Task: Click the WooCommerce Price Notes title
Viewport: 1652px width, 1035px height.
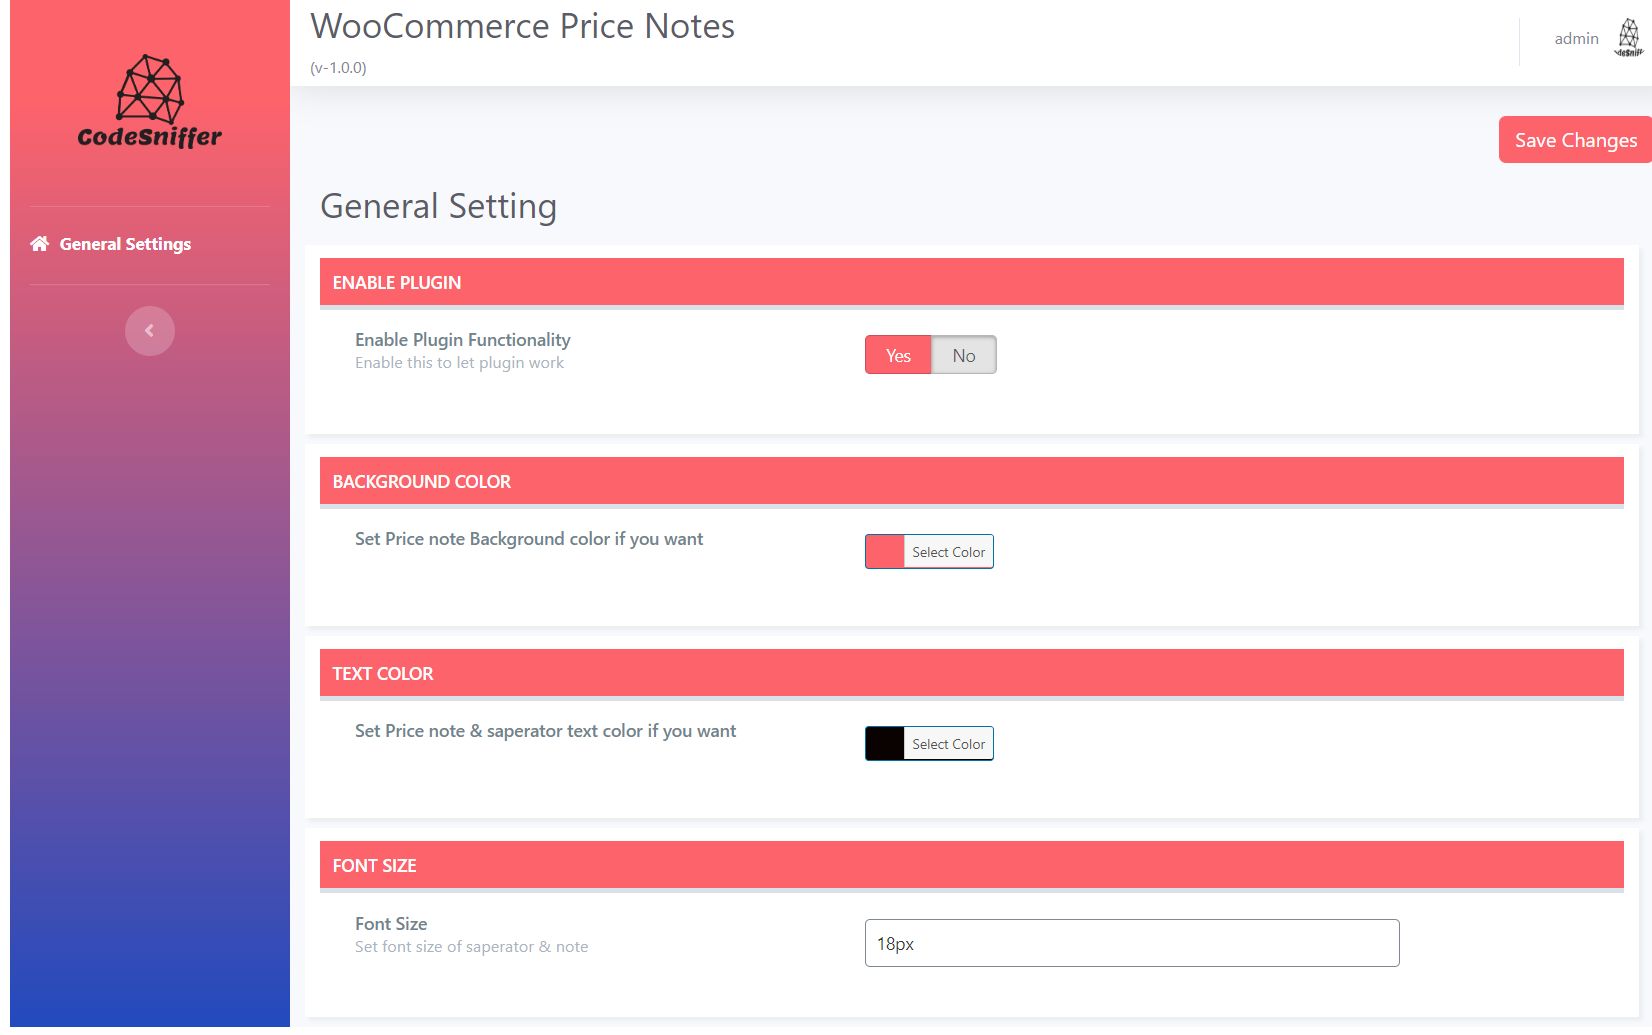Action: [x=522, y=27]
